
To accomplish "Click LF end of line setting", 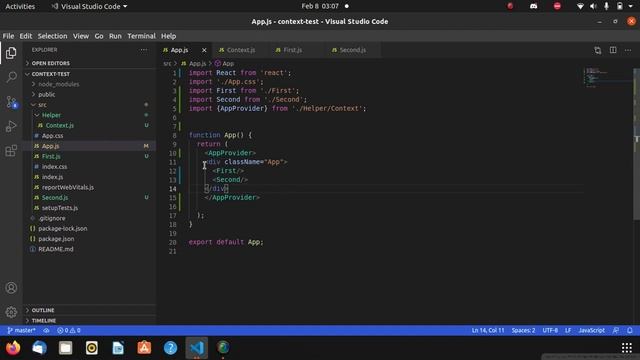I will (x=568, y=330).
